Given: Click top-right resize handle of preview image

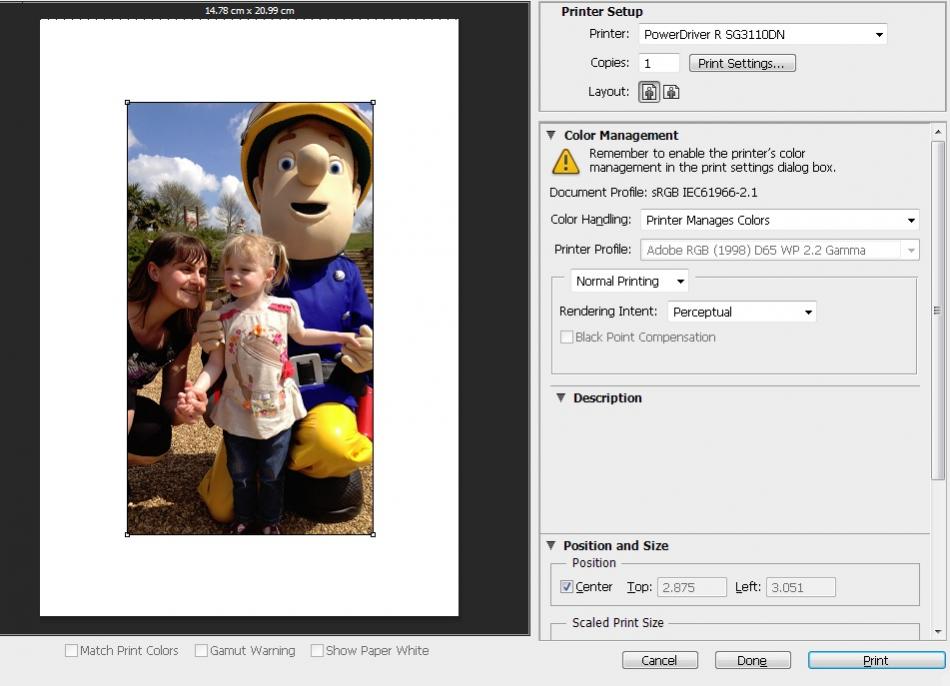Looking at the screenshot, I should (373, 102).
